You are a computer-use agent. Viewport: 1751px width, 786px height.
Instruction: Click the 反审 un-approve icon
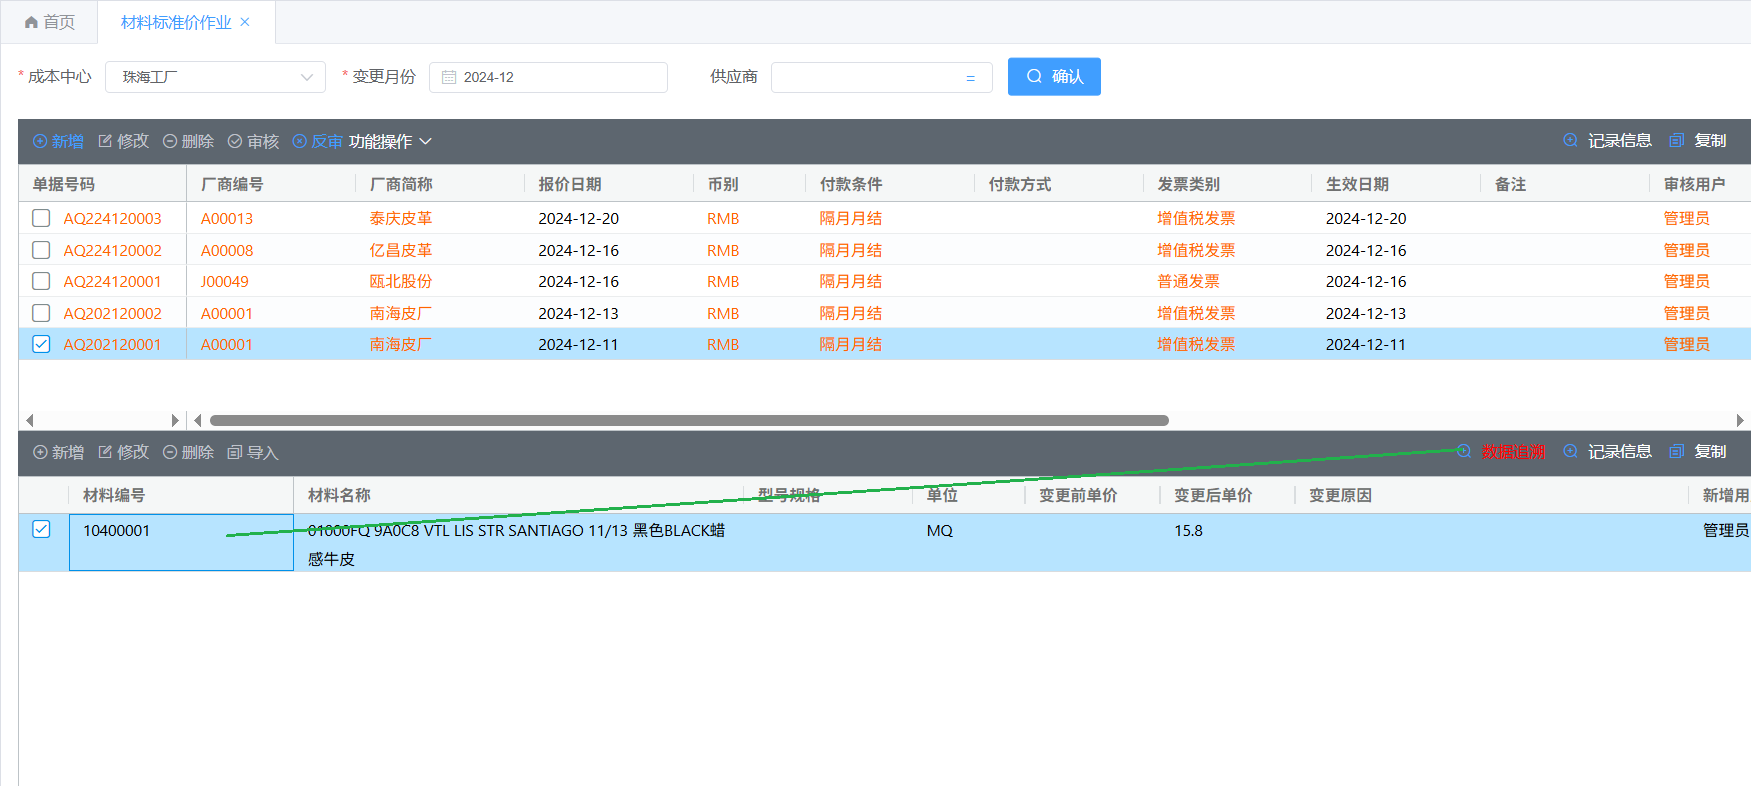tap(300, 142)
